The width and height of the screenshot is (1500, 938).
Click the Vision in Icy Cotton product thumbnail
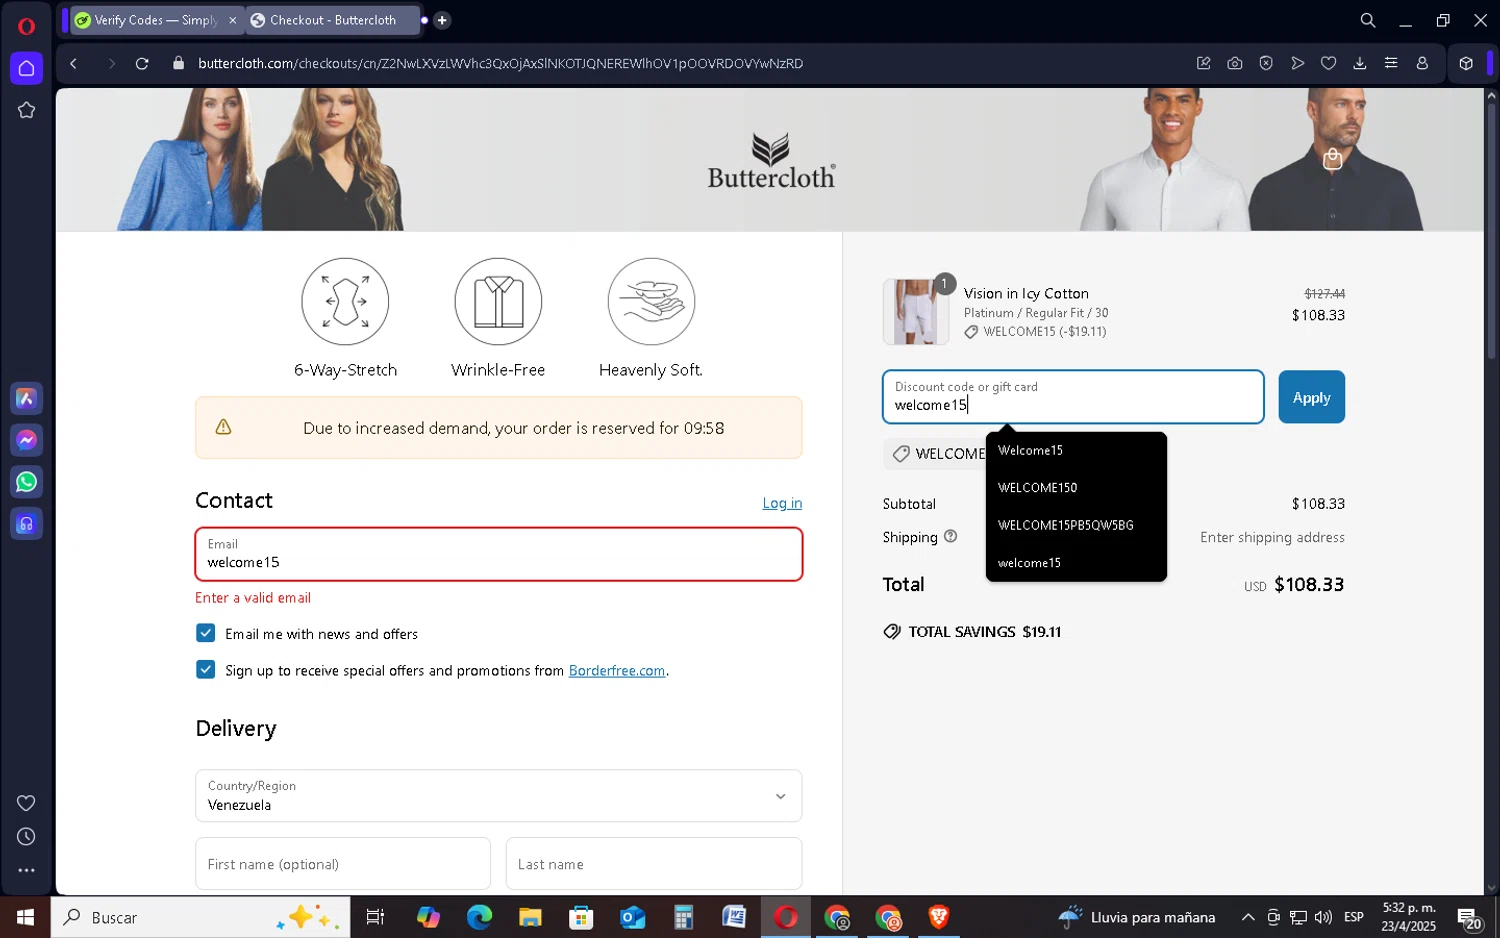[x=915, y=312]
